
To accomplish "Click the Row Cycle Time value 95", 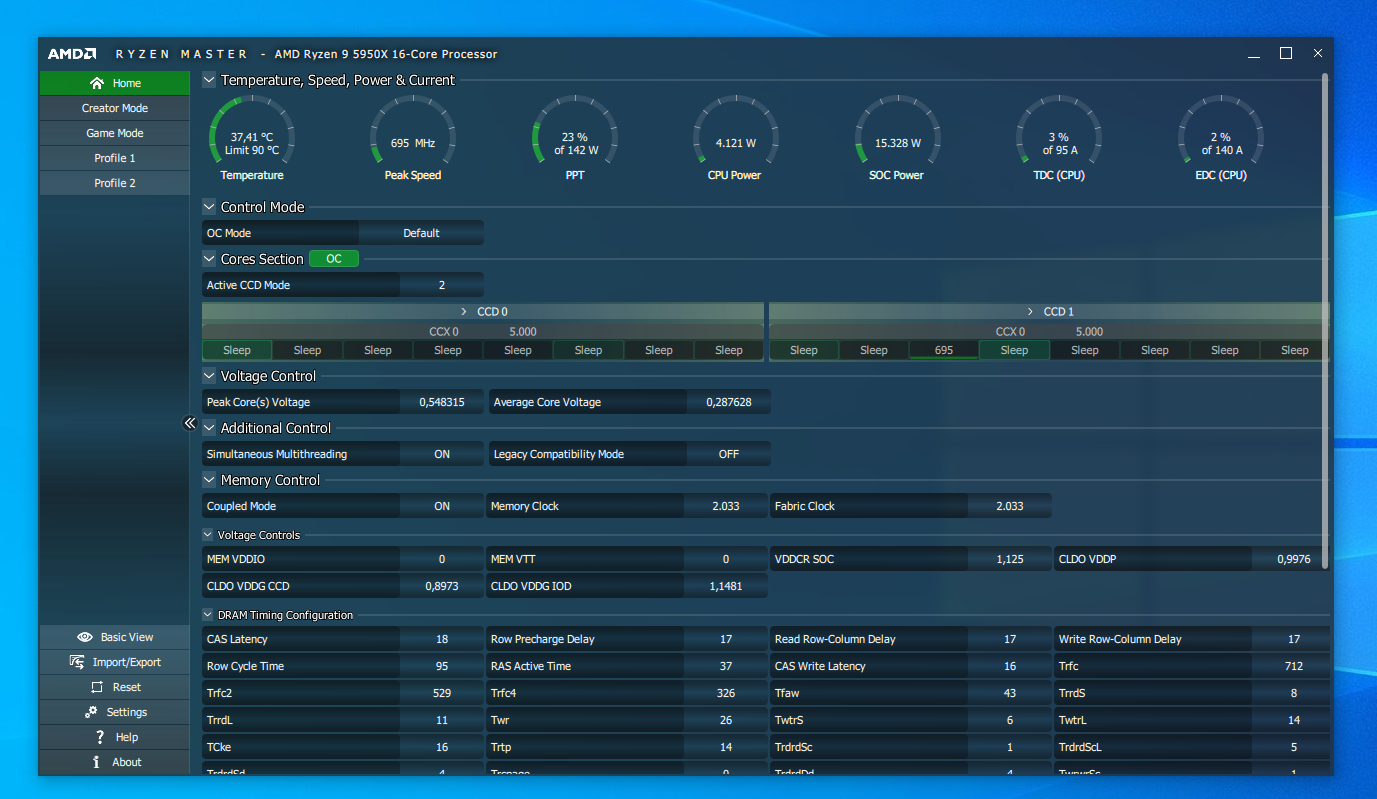I will (442, 666).
